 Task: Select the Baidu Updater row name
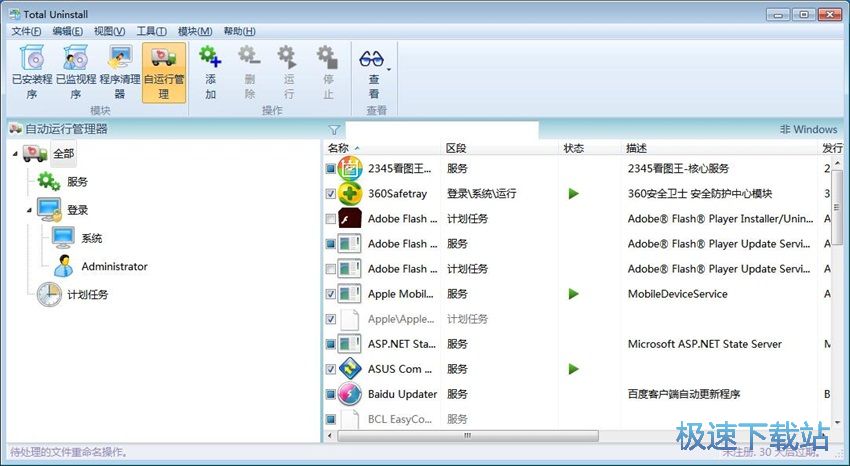tap(402, 394)
